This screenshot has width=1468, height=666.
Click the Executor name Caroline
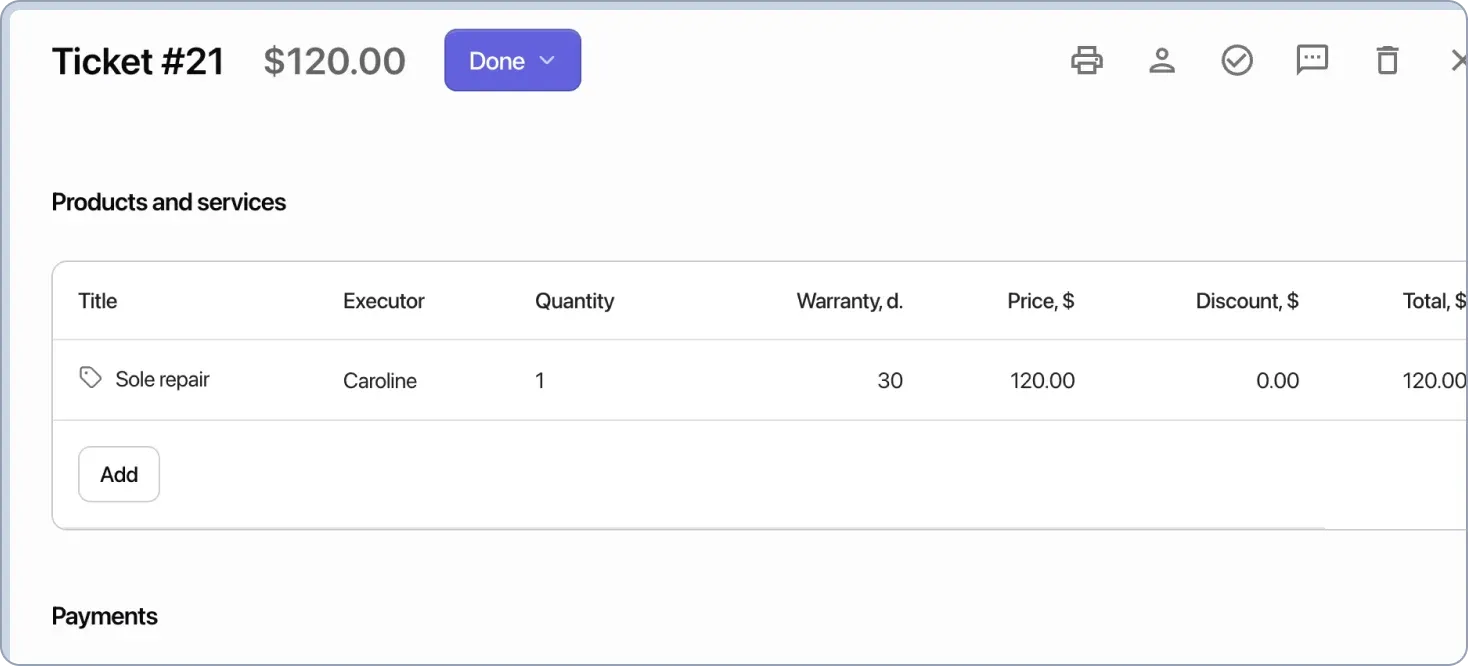(x=380, y=380)
